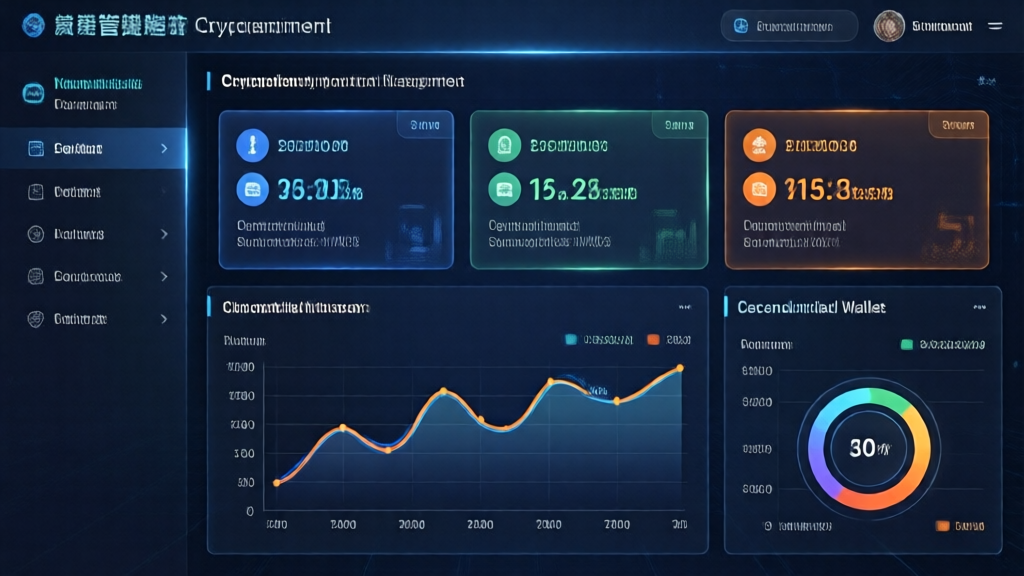Click the app logo in the header
1024x576 pixels.
point(34,26)
